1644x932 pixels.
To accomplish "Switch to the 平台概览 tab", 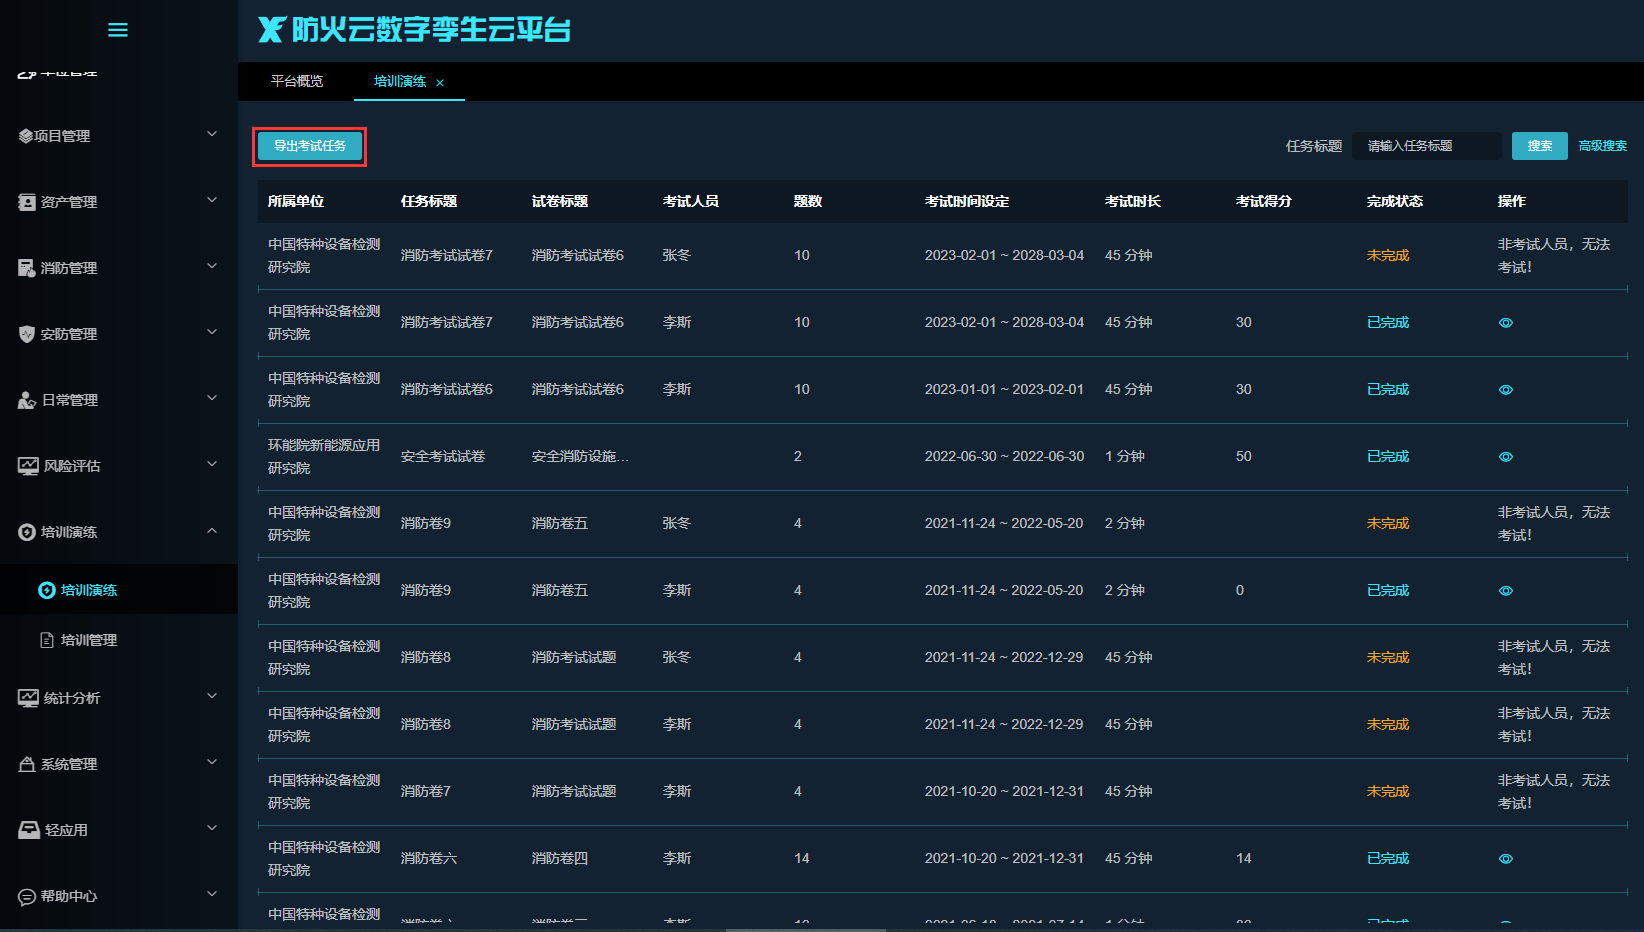I will (297, 81).
